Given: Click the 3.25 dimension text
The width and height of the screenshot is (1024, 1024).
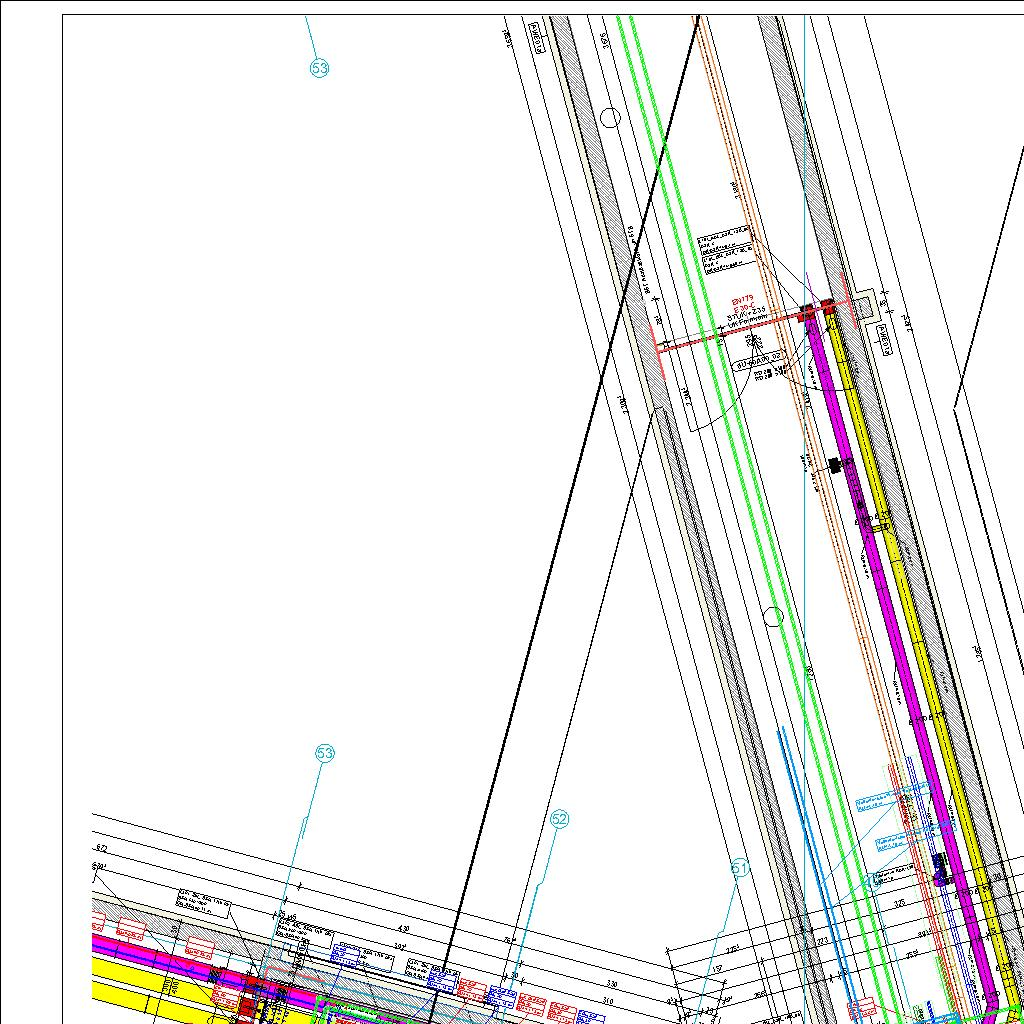Looking at the screenshot, I should (899, 903).
